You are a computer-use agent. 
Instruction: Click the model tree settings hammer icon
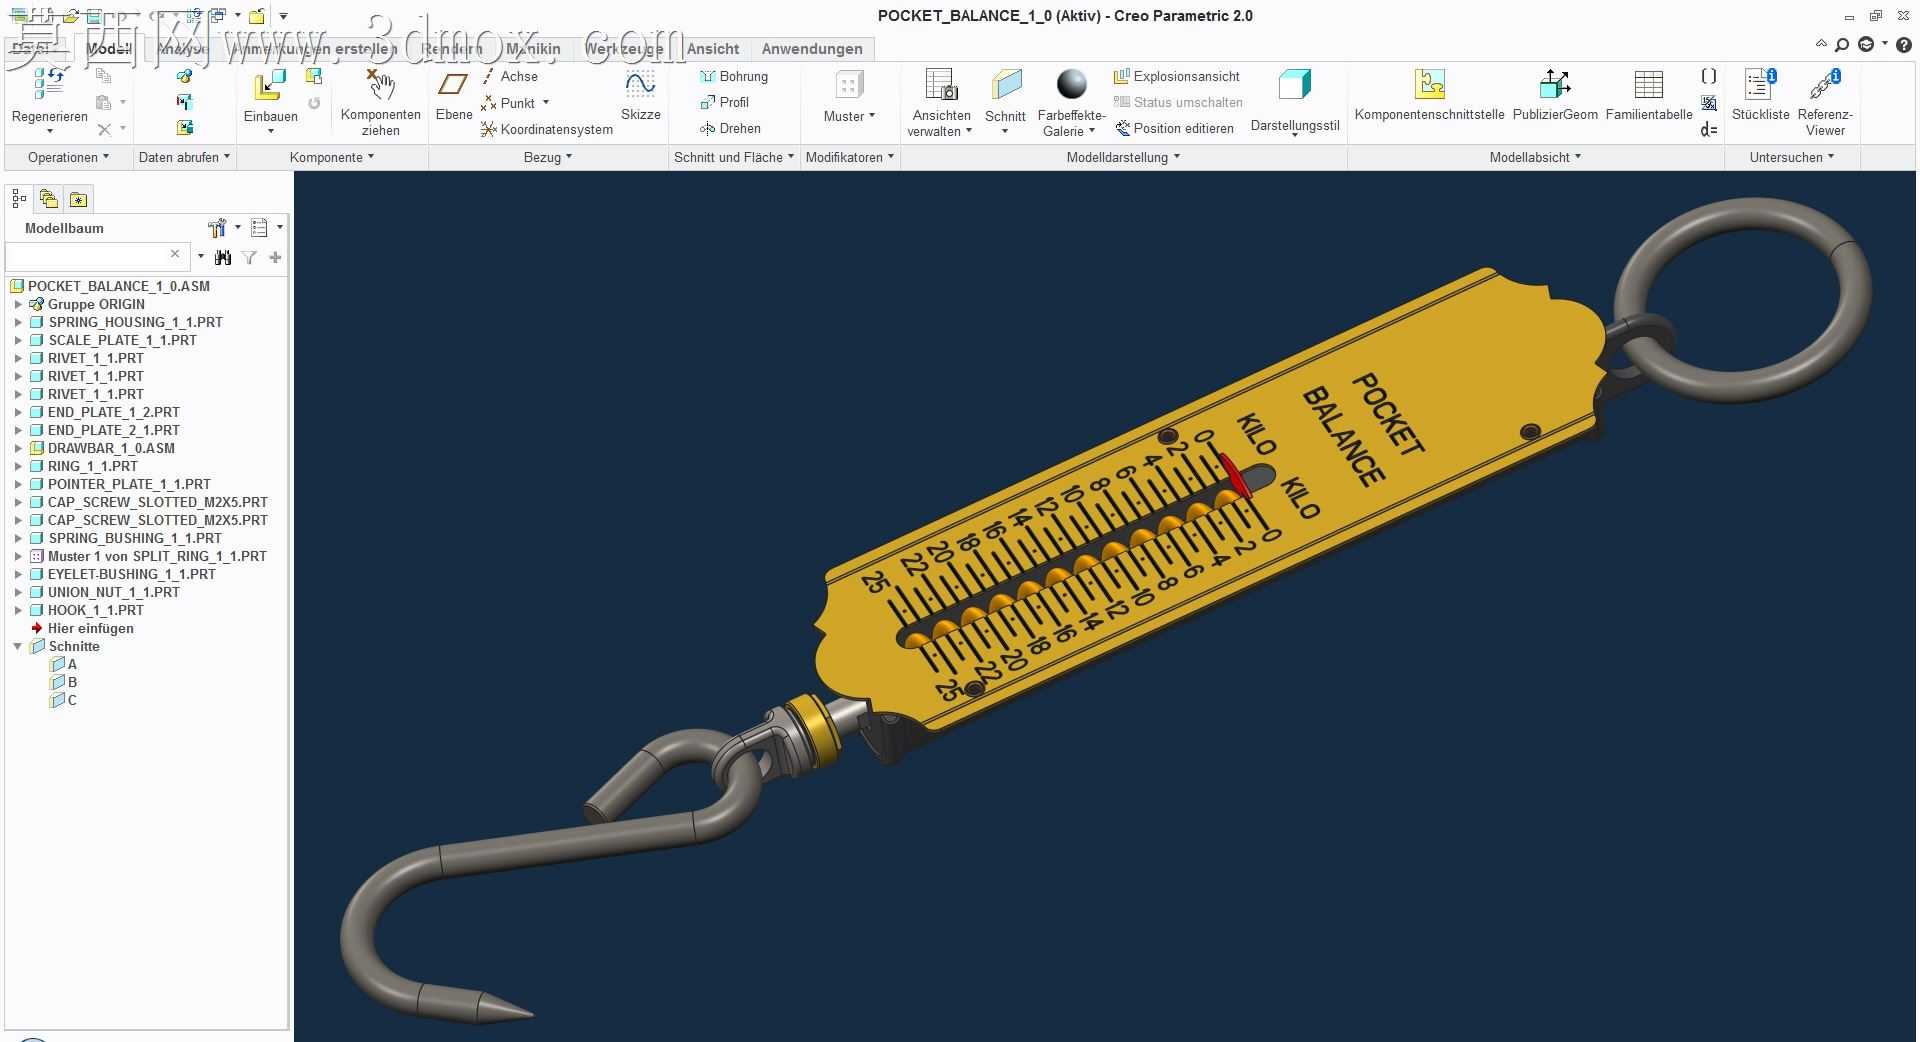coord(217,228)
